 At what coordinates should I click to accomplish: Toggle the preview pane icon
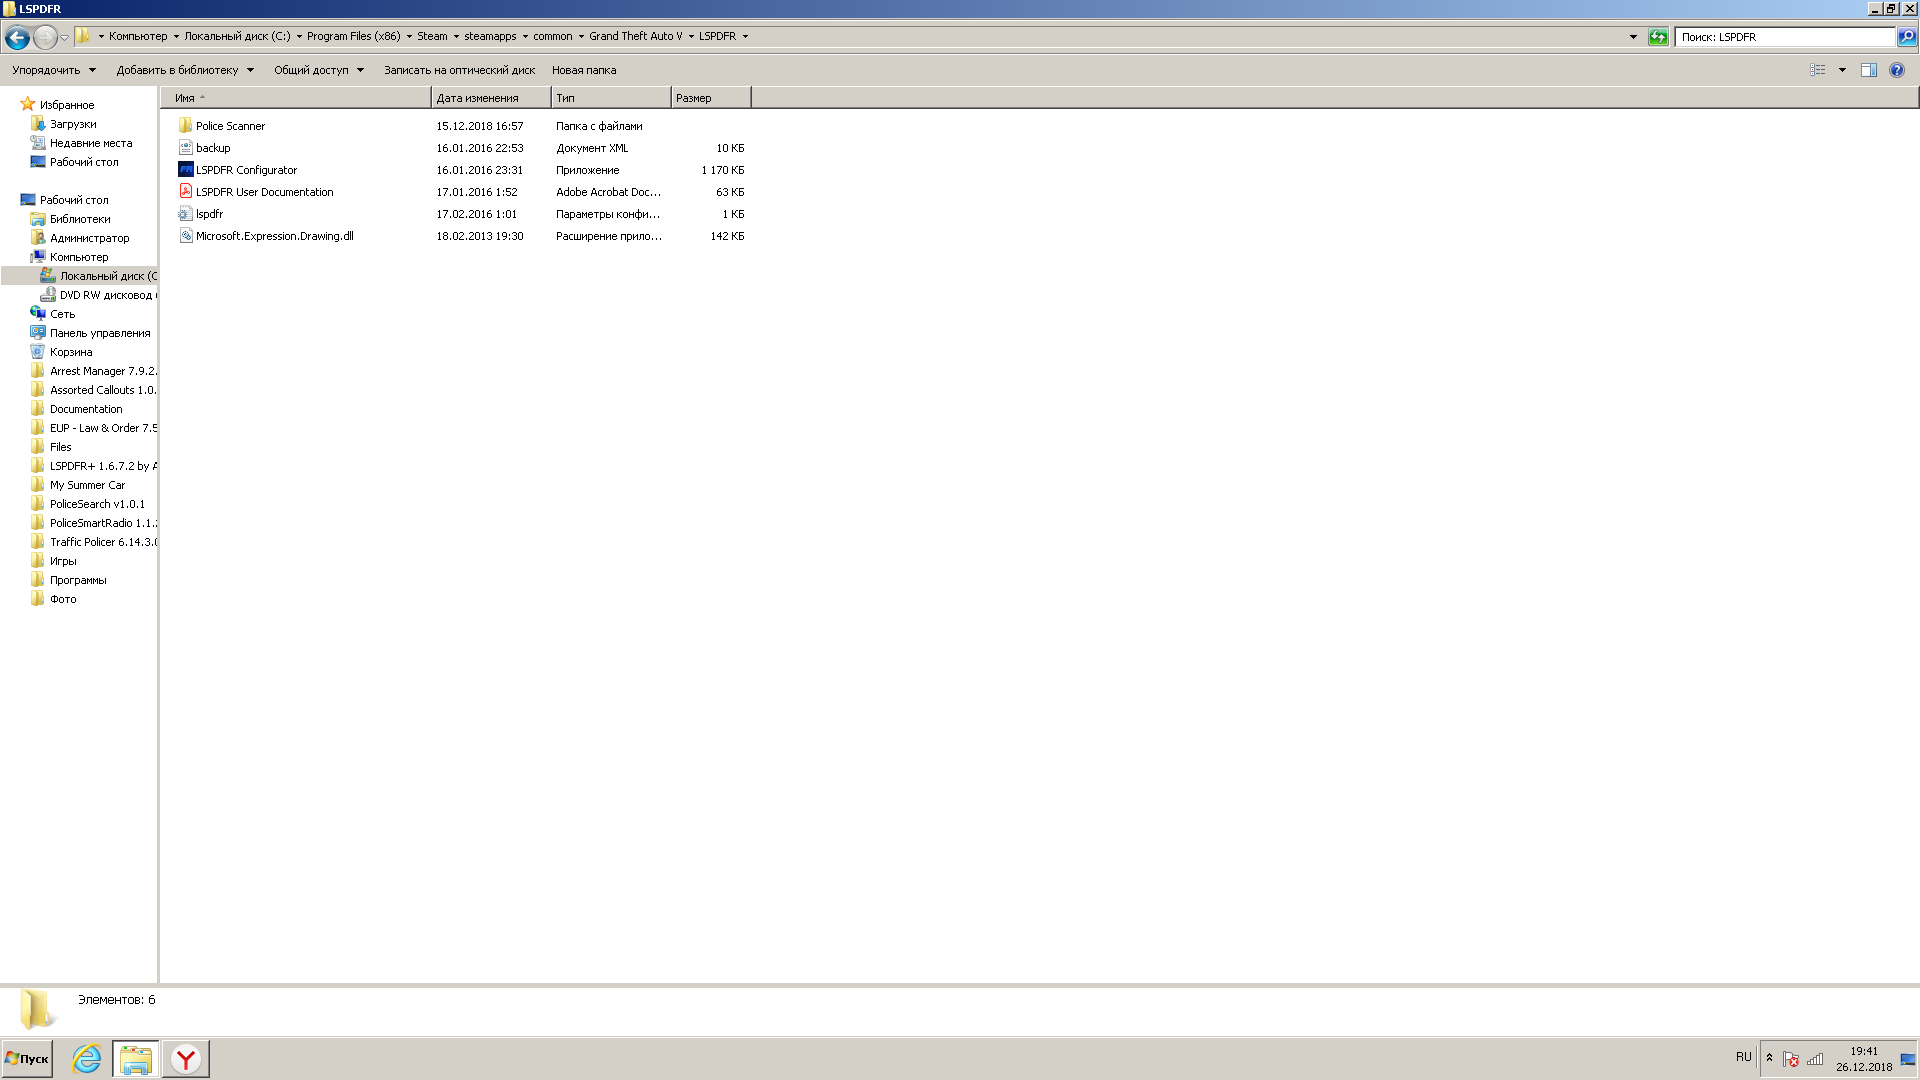(1868, 70)
